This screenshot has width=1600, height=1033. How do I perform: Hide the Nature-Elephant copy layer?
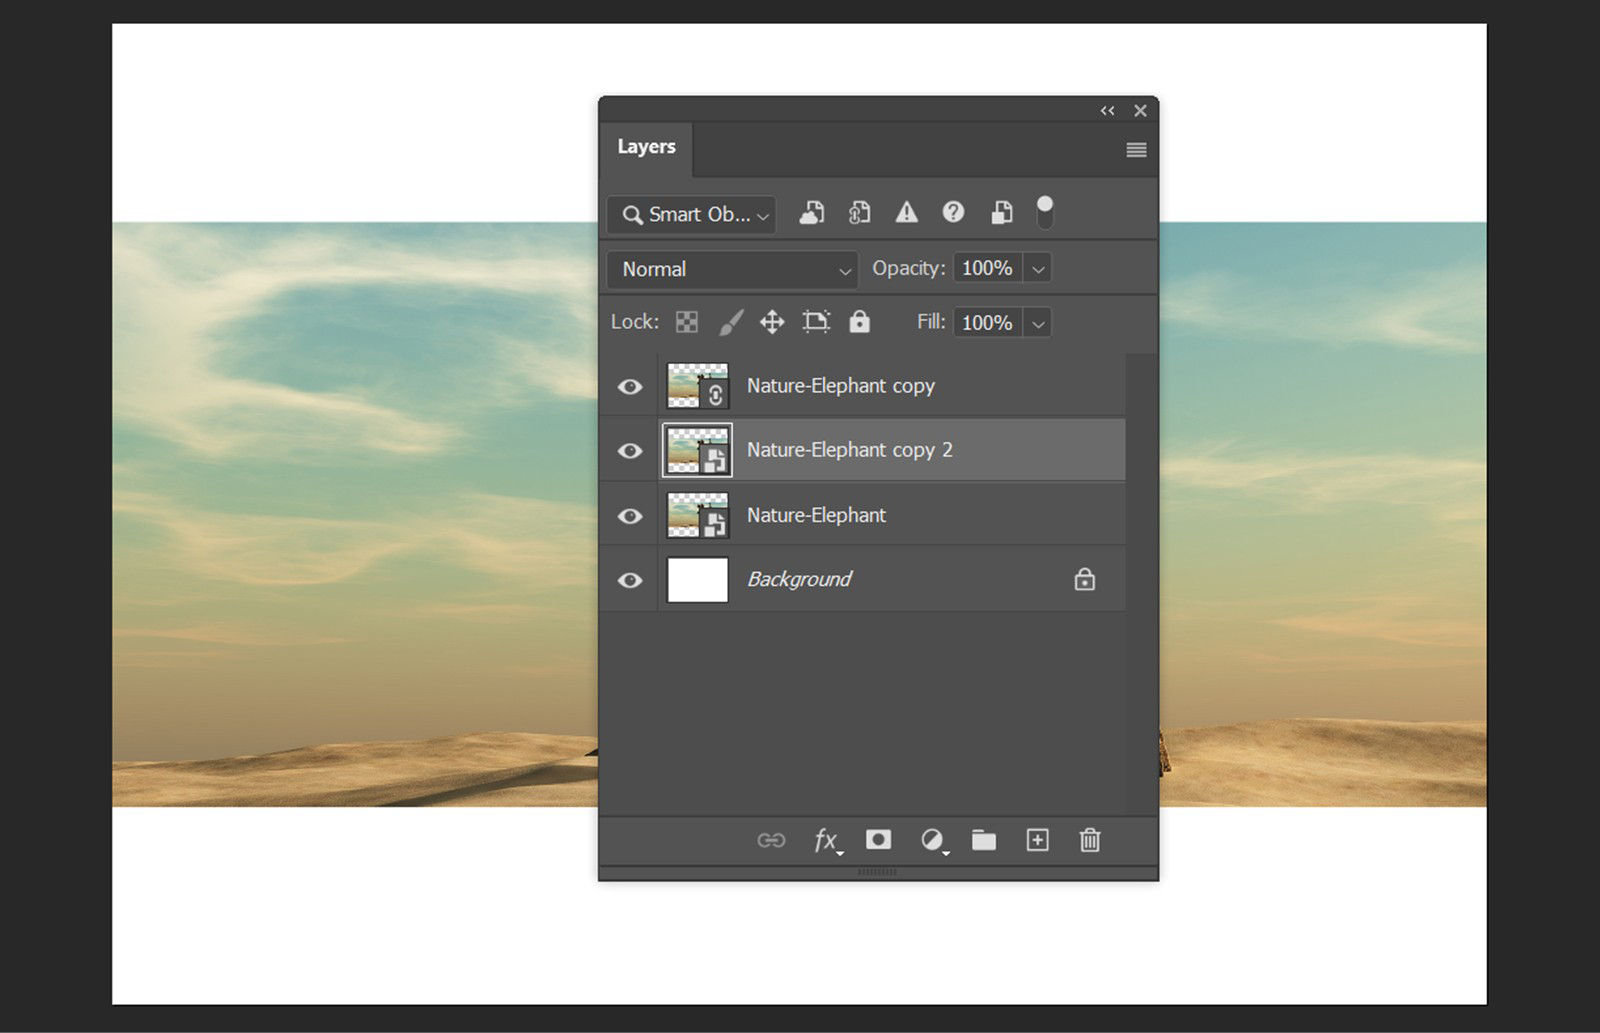(629, 386)
